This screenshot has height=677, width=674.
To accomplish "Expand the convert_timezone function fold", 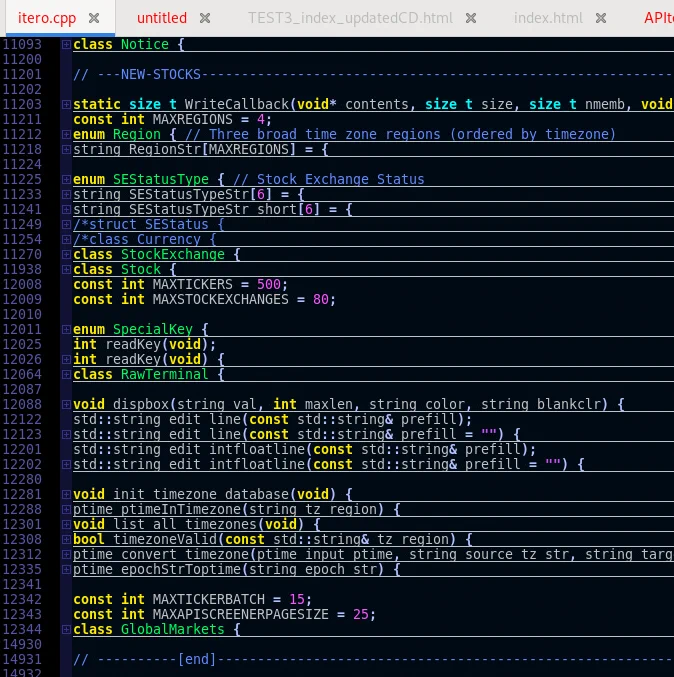I will [66, 554].
